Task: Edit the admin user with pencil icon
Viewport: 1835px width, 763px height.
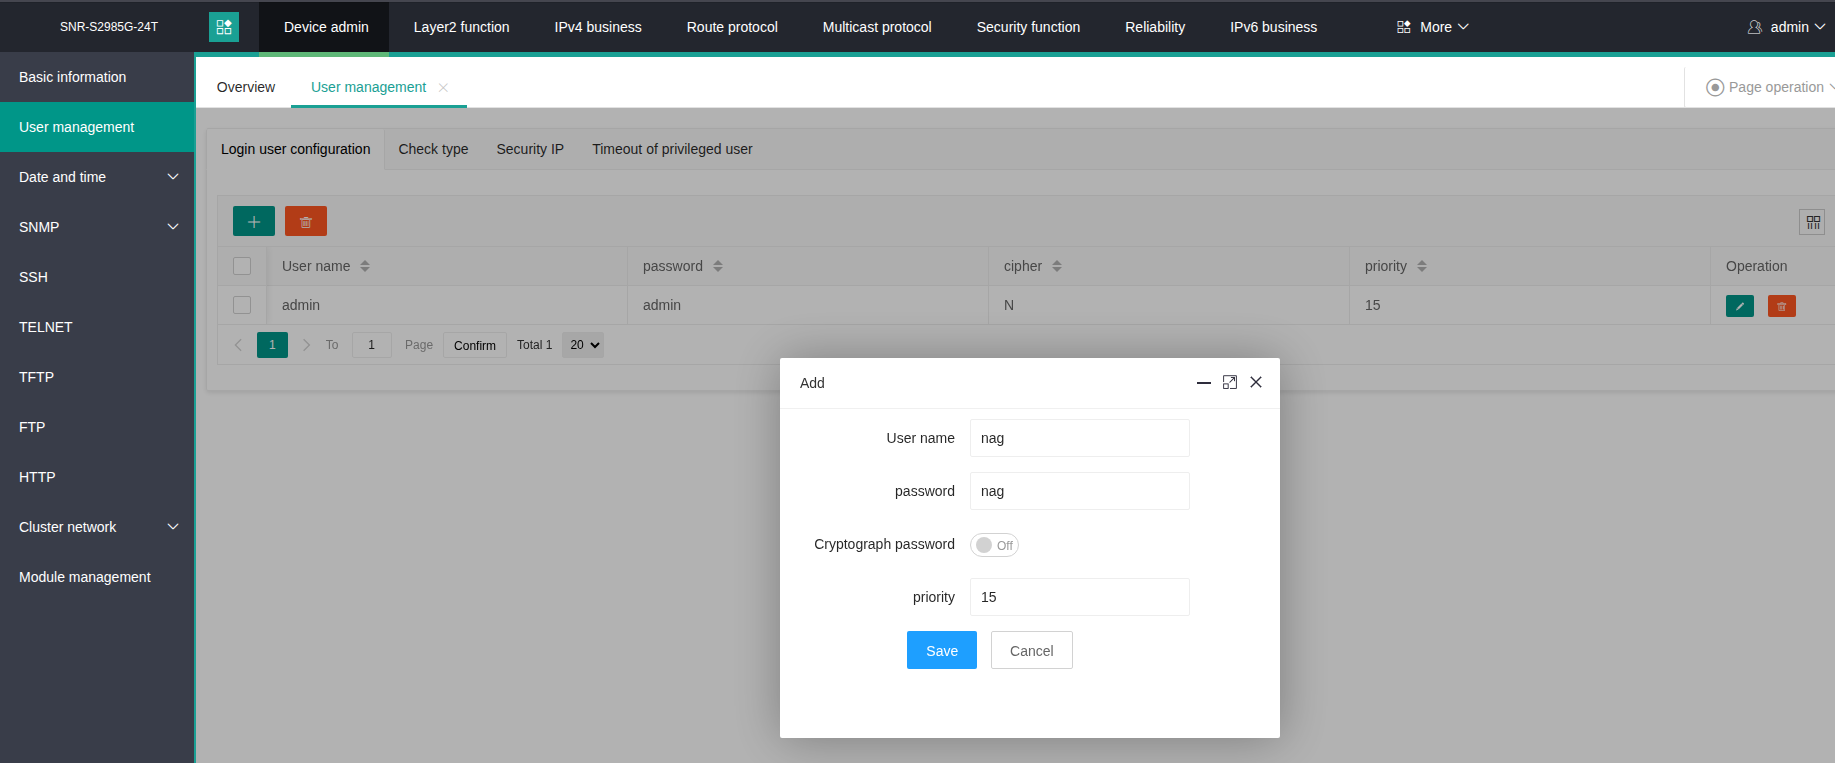Action: coord(1740,306)
